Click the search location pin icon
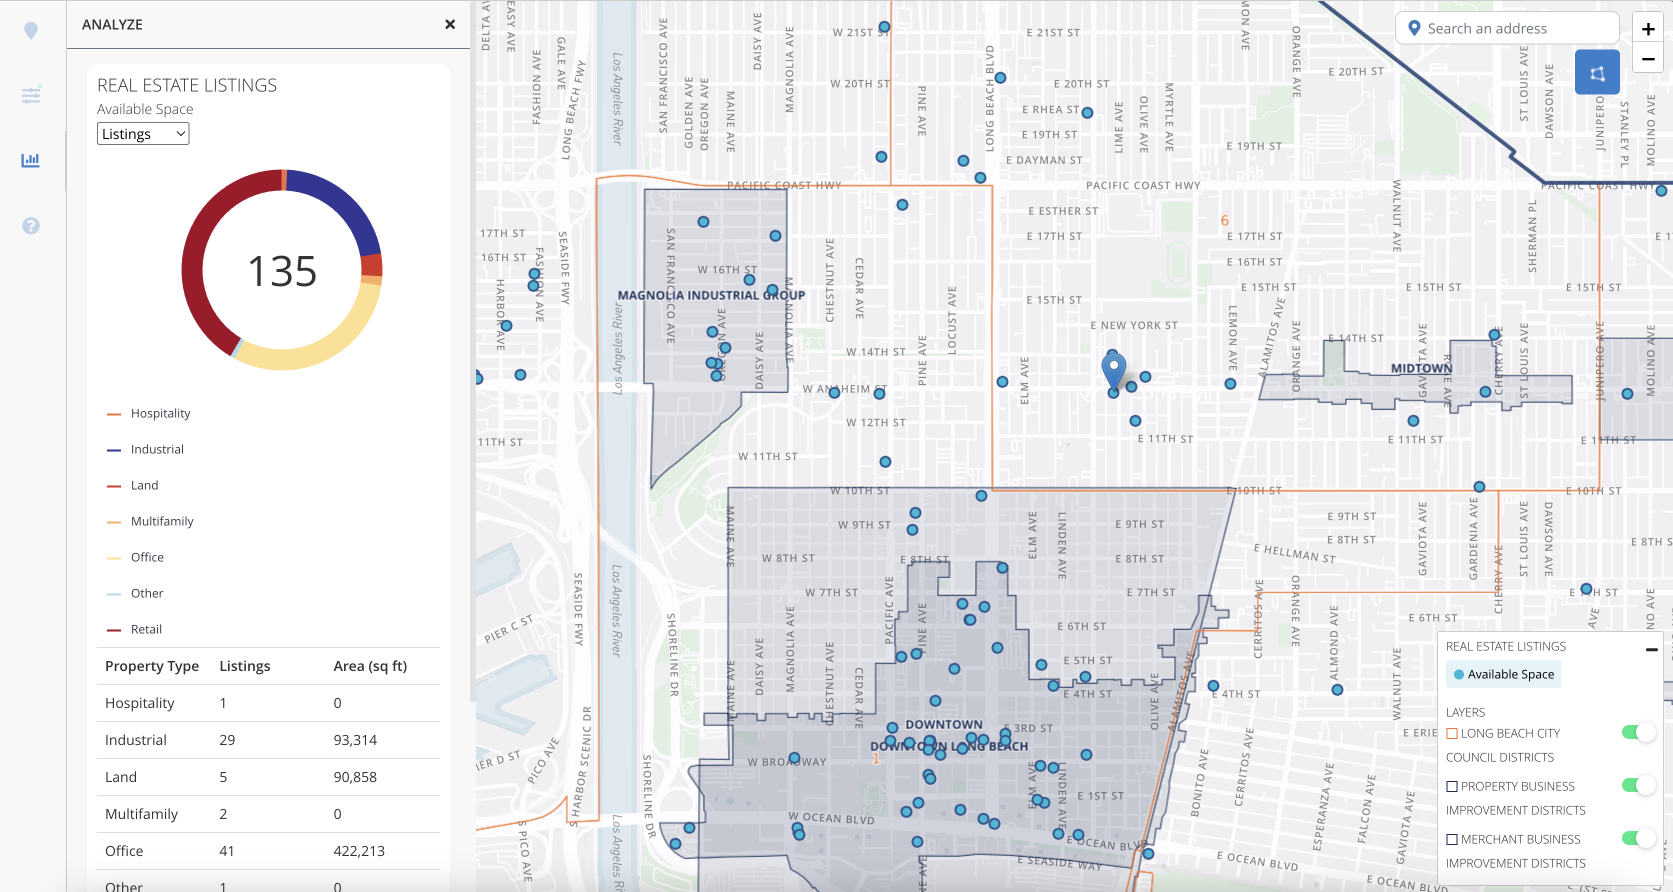The image size is (1673, 892). click(1414, 28)
